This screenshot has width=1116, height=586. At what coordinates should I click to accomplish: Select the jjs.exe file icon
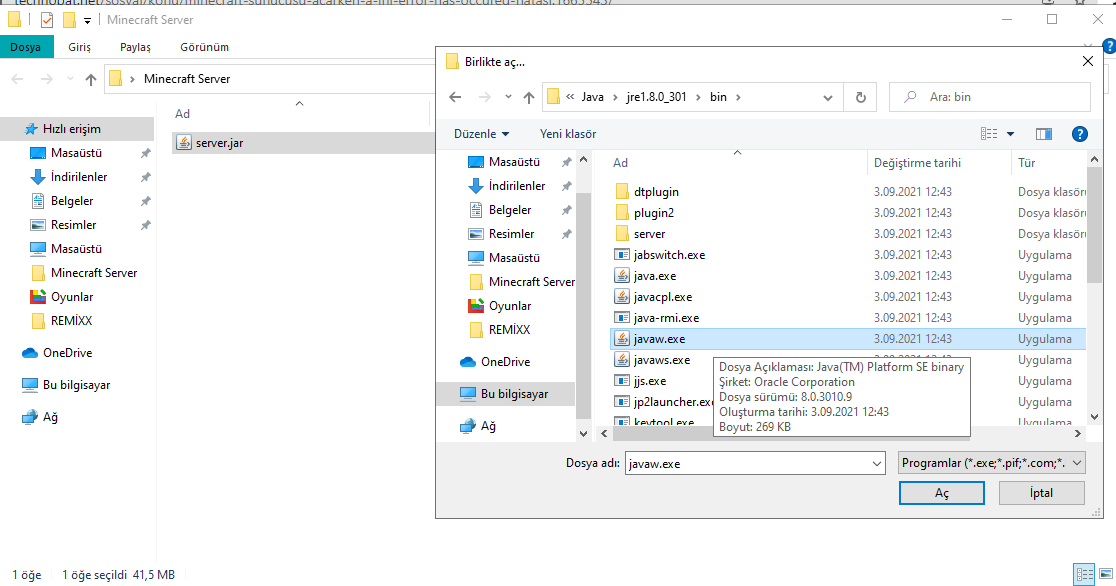pos(622,381)
